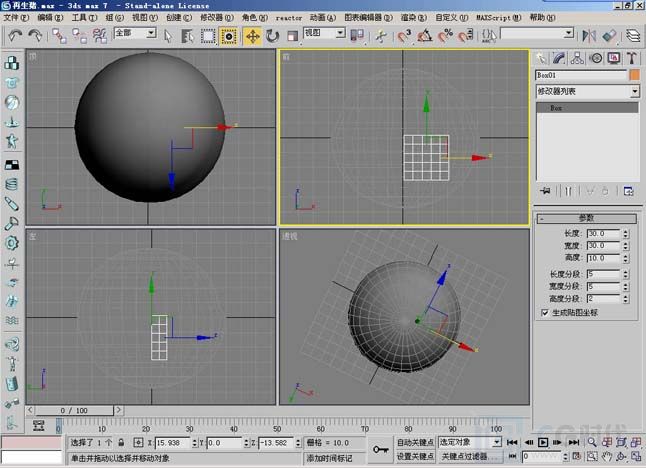Toggle Angle Snap icon

coord(425,36)
